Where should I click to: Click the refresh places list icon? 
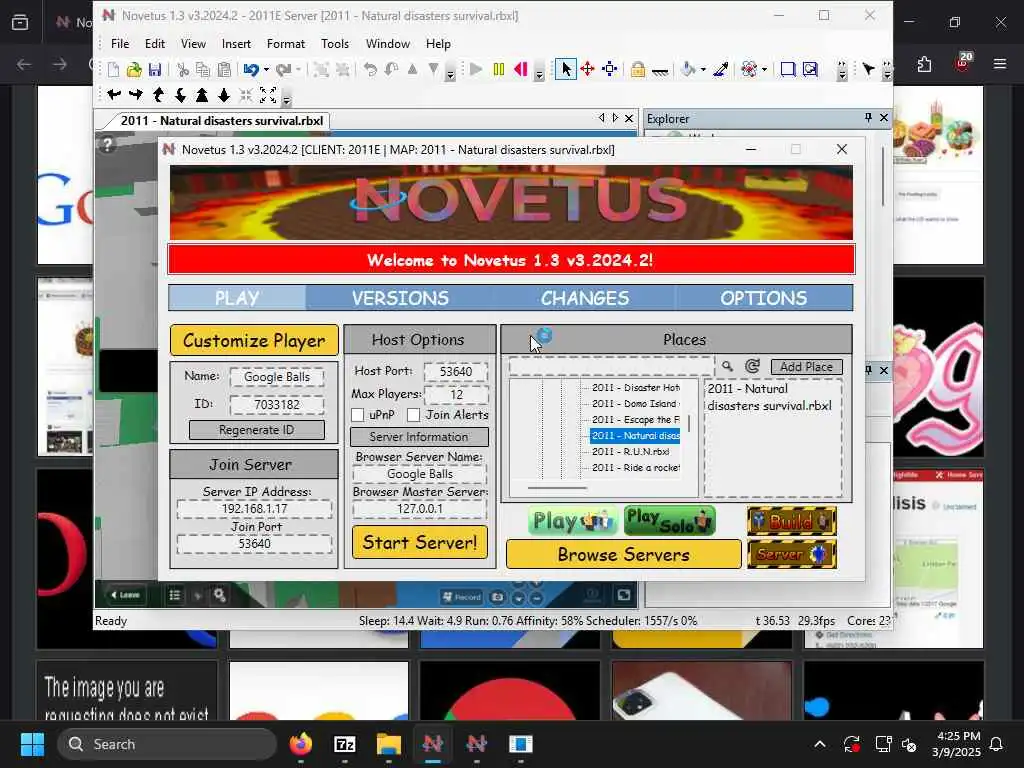[752, 366]
